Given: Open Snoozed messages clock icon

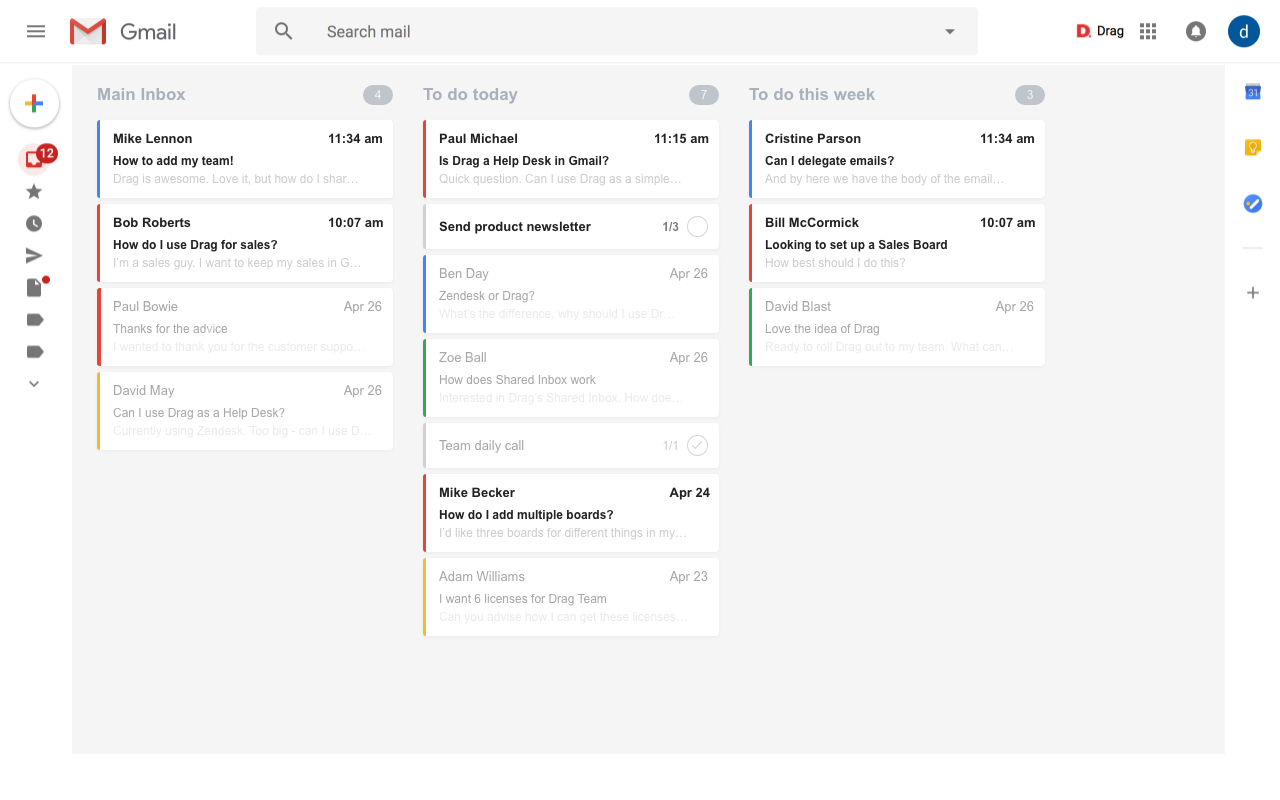Looking at the screenshot, I should coord(34,224).
